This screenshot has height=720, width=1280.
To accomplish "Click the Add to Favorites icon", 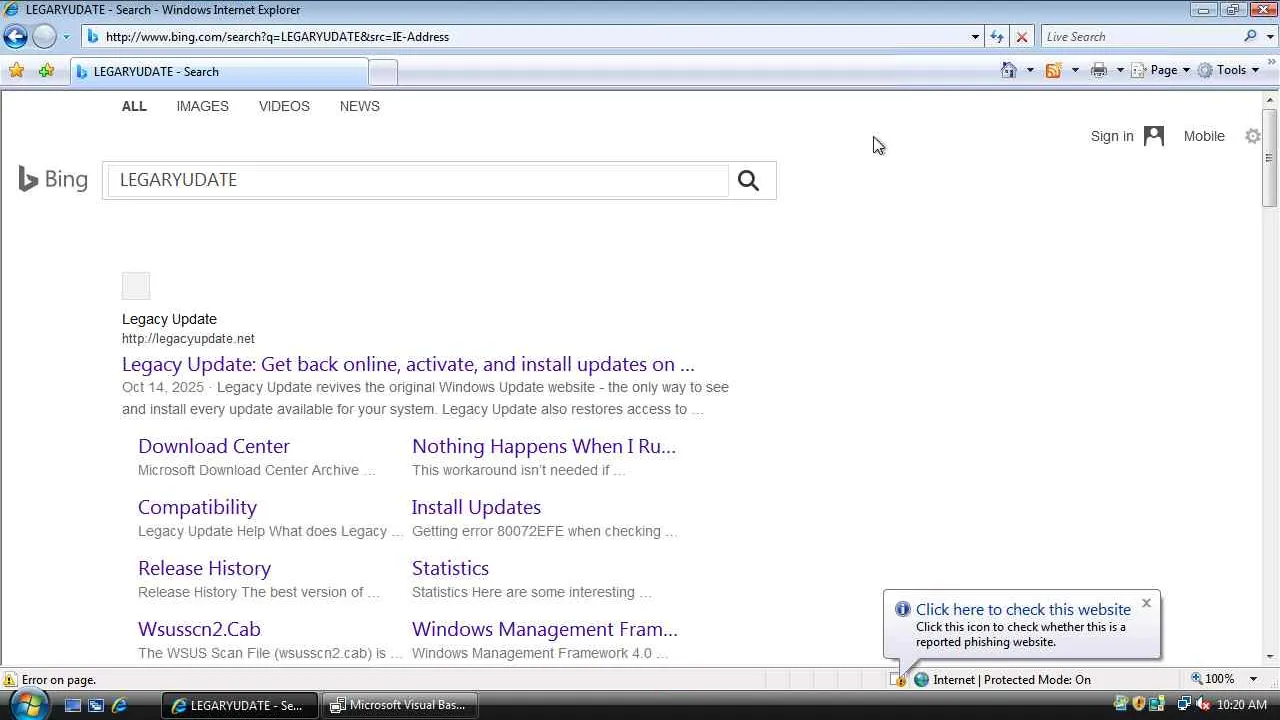I will pyautogui.click(x=46, y=71).
